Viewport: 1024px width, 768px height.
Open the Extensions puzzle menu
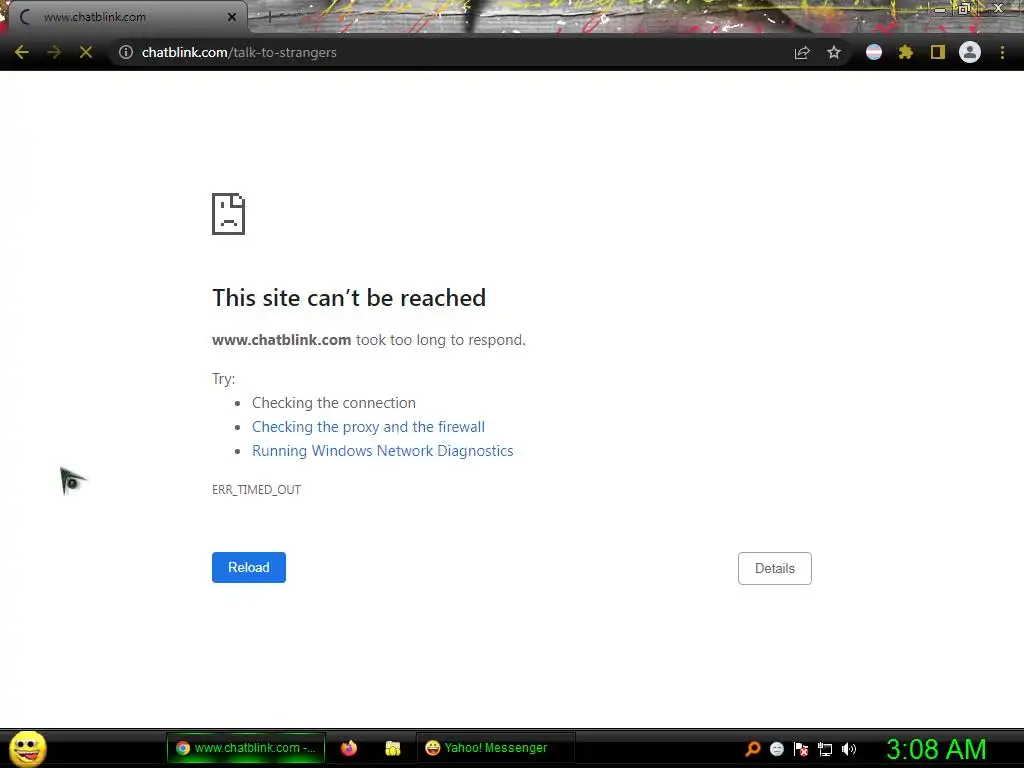906,52
